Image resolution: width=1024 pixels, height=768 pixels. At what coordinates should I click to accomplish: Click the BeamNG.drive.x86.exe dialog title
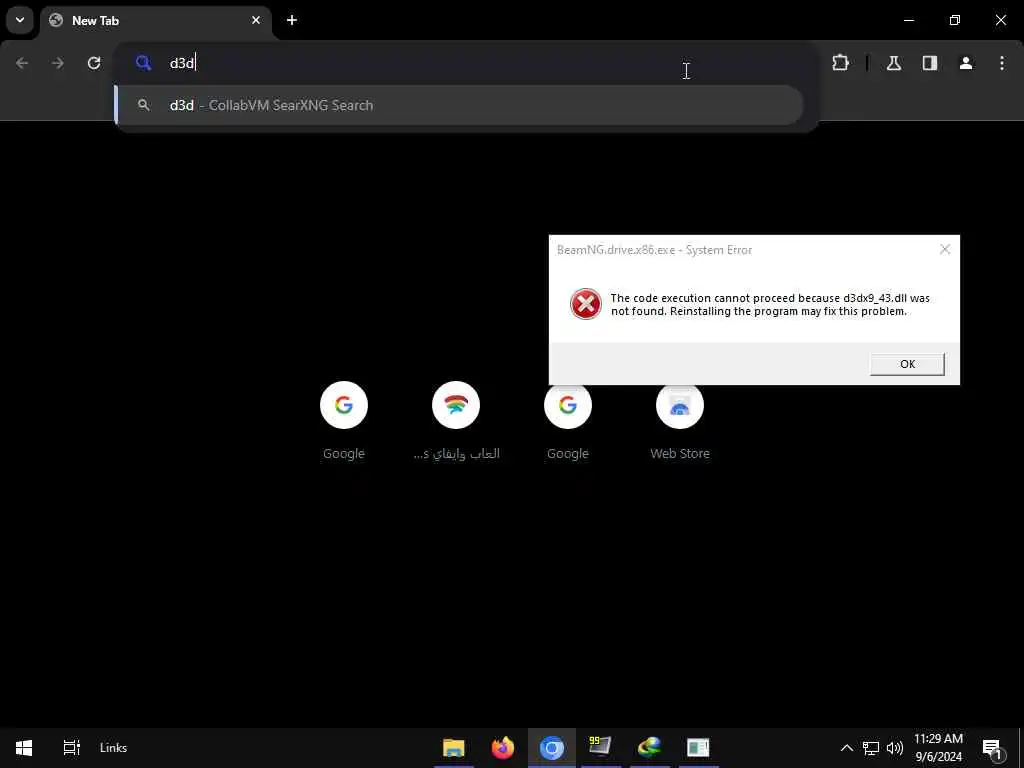click(654, 250)
